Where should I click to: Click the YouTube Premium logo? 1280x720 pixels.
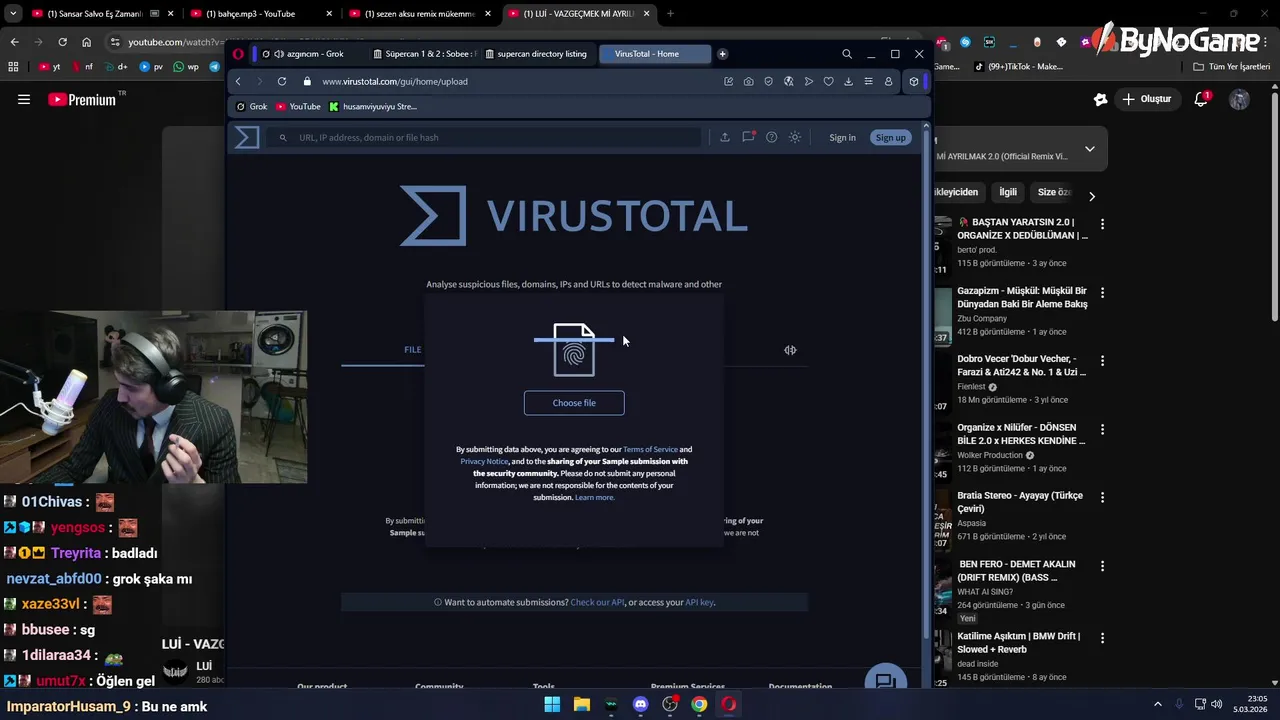[82, 99]
